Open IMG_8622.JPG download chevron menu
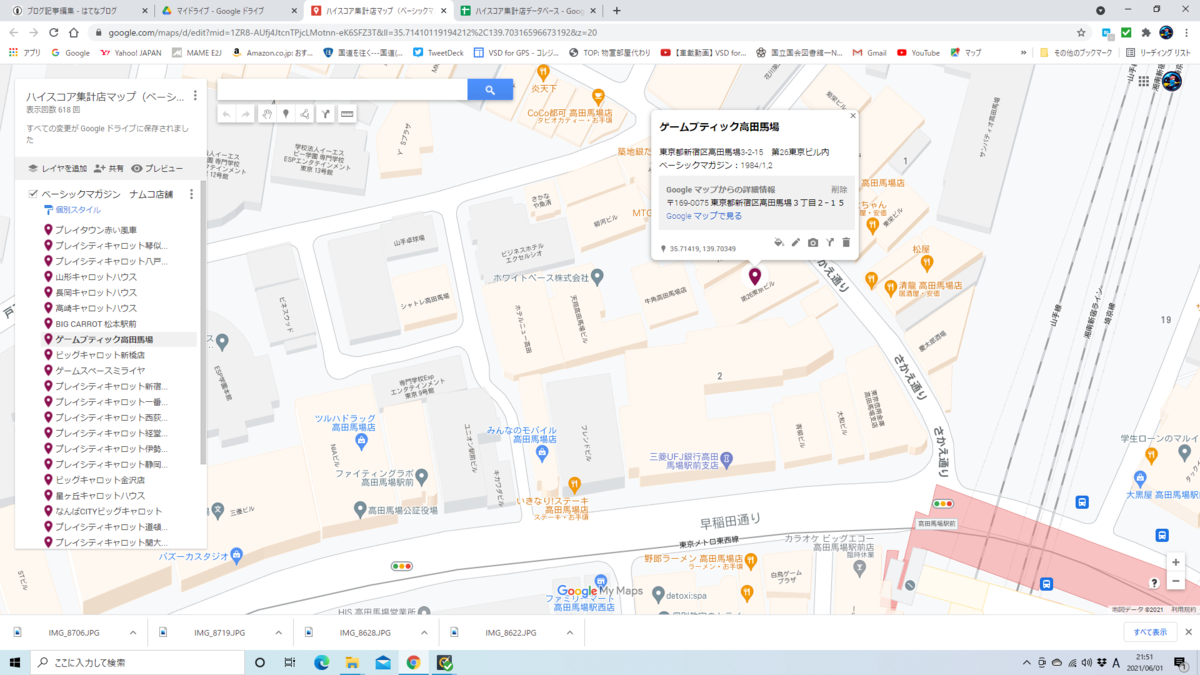The height and width of the screenshot is (675, 1200). coord(571,633)
